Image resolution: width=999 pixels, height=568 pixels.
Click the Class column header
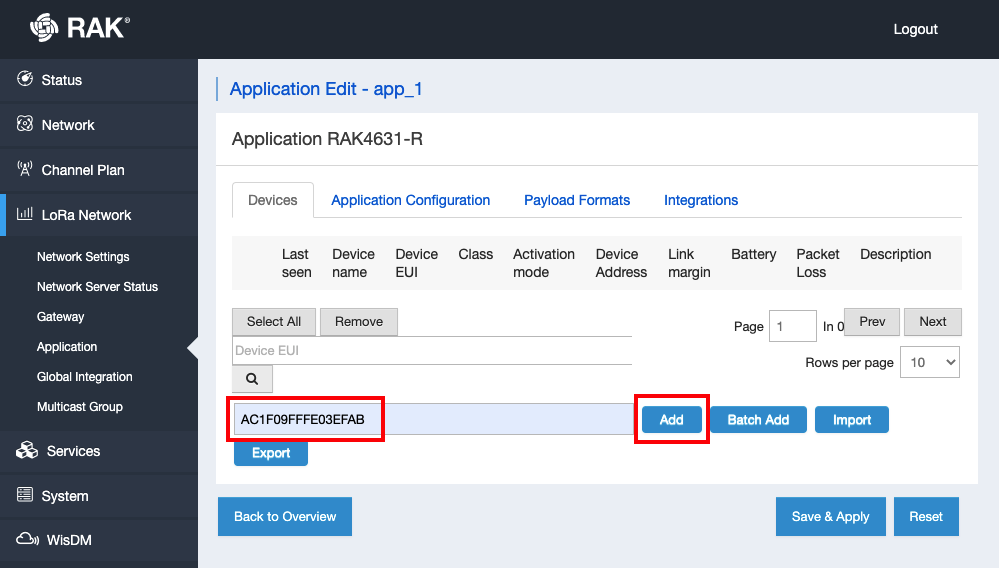point(475,254)
